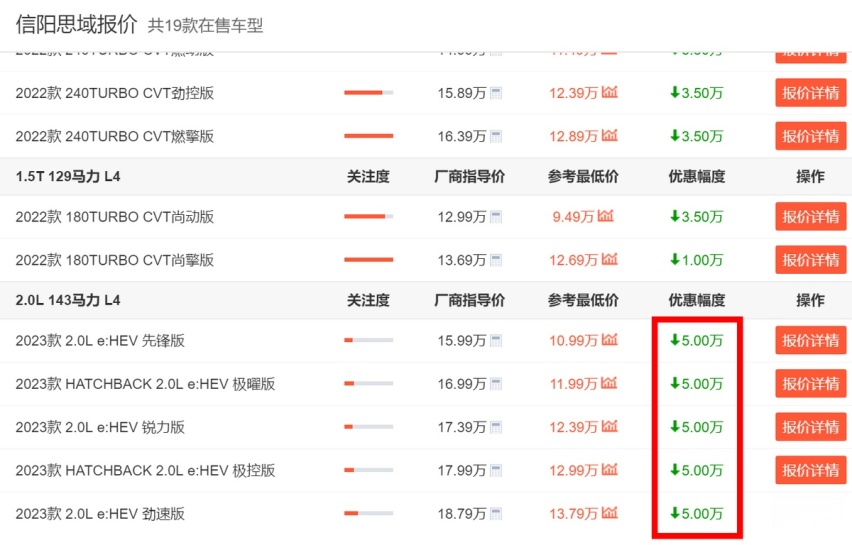Click 优惠幅度 header in 2.0L section
Screen dimensions: 852x545
pos(697,300)
